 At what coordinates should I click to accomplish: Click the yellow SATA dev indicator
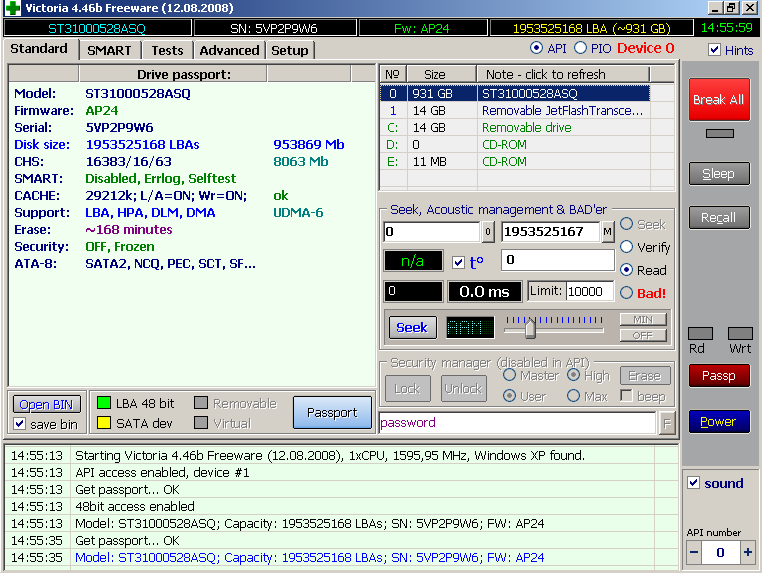click(103, 423)
